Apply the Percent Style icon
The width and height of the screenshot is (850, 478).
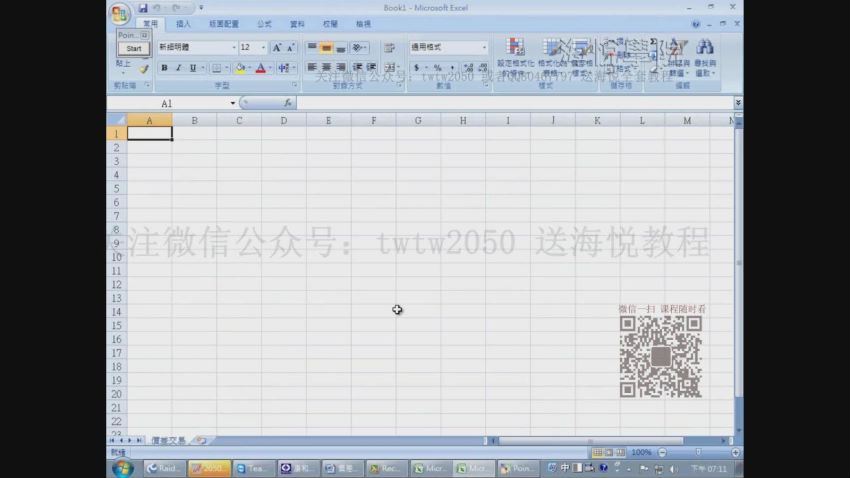click(x=437, y=68)
